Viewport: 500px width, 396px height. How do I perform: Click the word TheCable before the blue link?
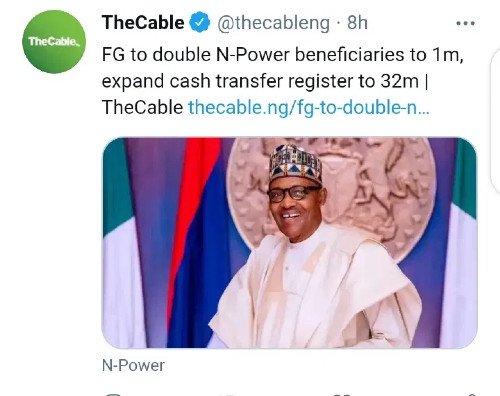click(142, 108)
